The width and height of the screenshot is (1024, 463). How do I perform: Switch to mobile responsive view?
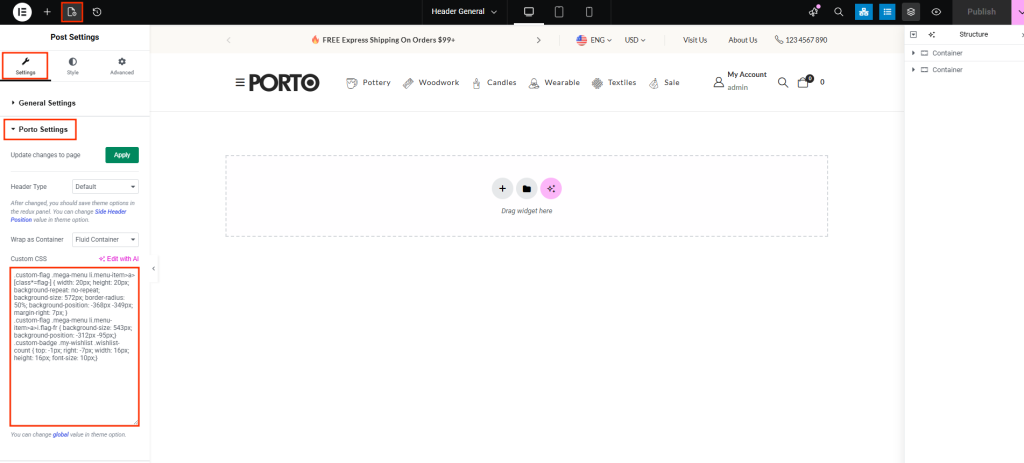(x=589, y=12)
